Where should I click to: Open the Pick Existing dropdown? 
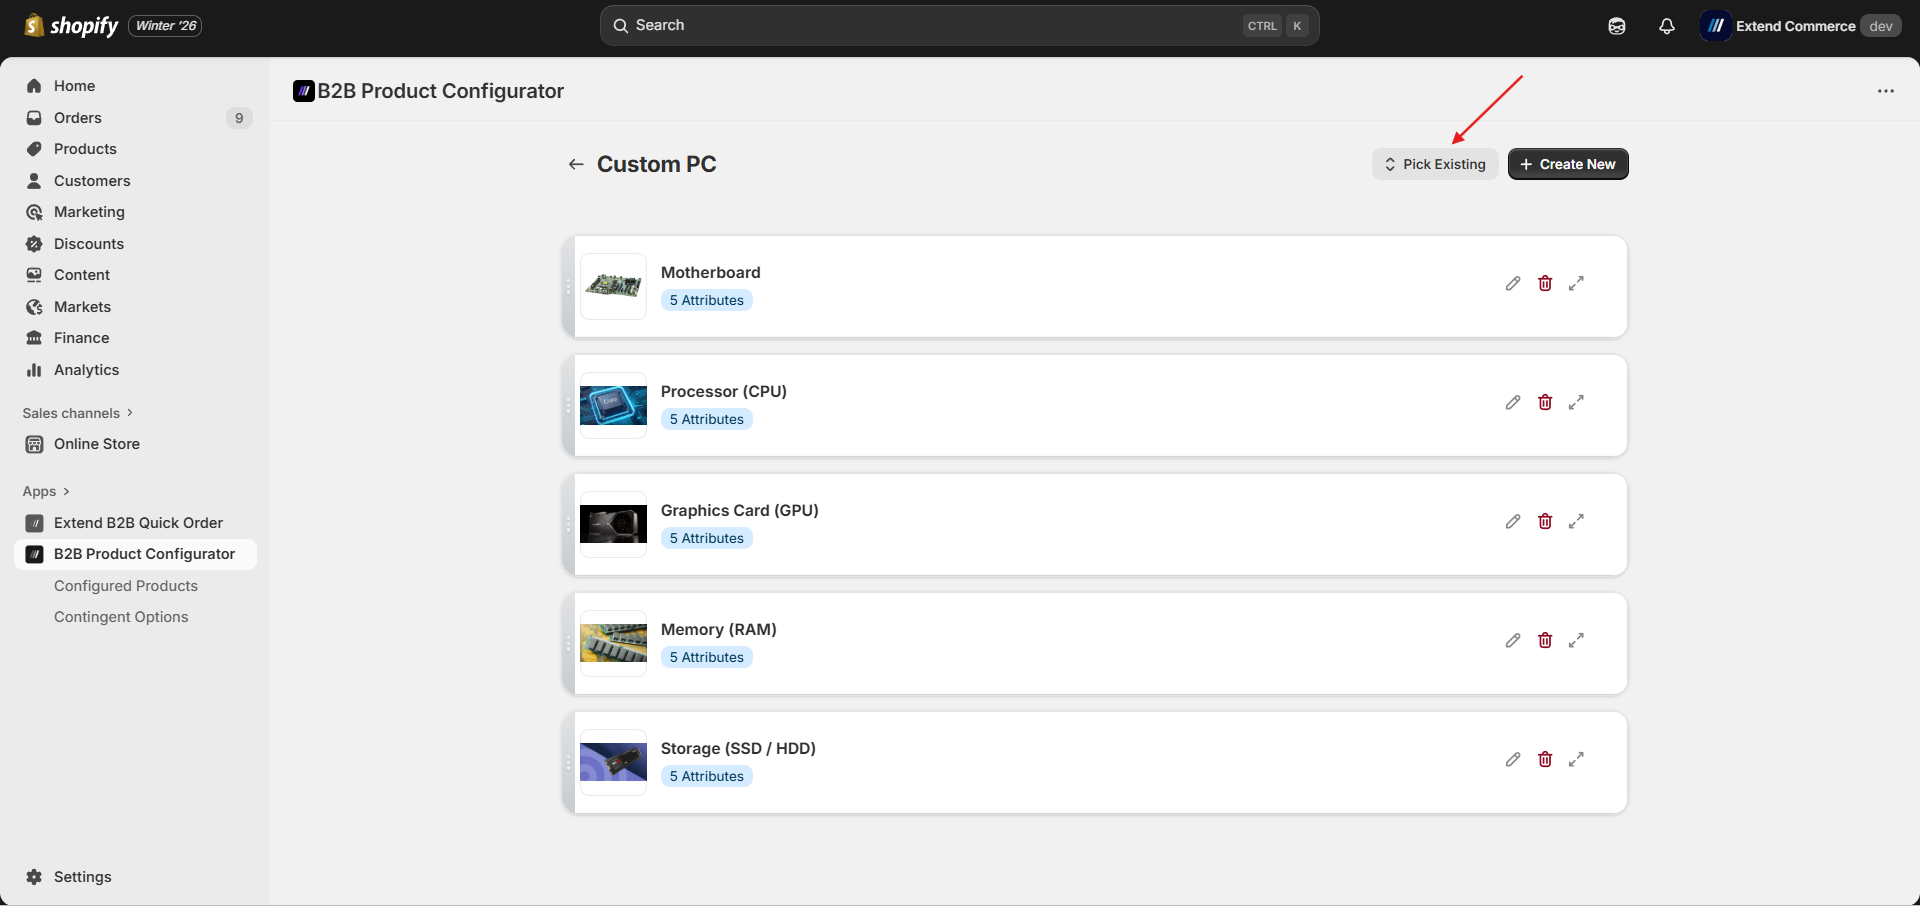coord(1435,164)
